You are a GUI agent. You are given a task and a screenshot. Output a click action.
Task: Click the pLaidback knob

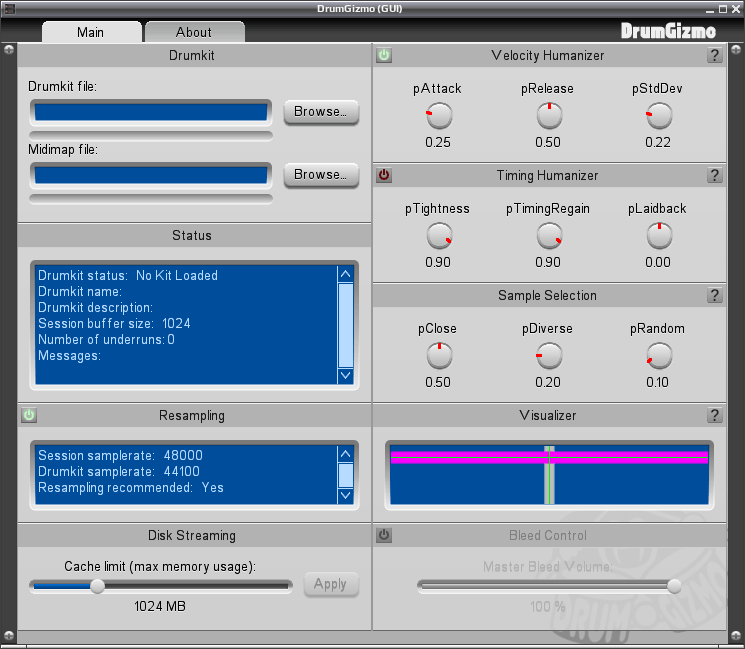pos(659,236)
